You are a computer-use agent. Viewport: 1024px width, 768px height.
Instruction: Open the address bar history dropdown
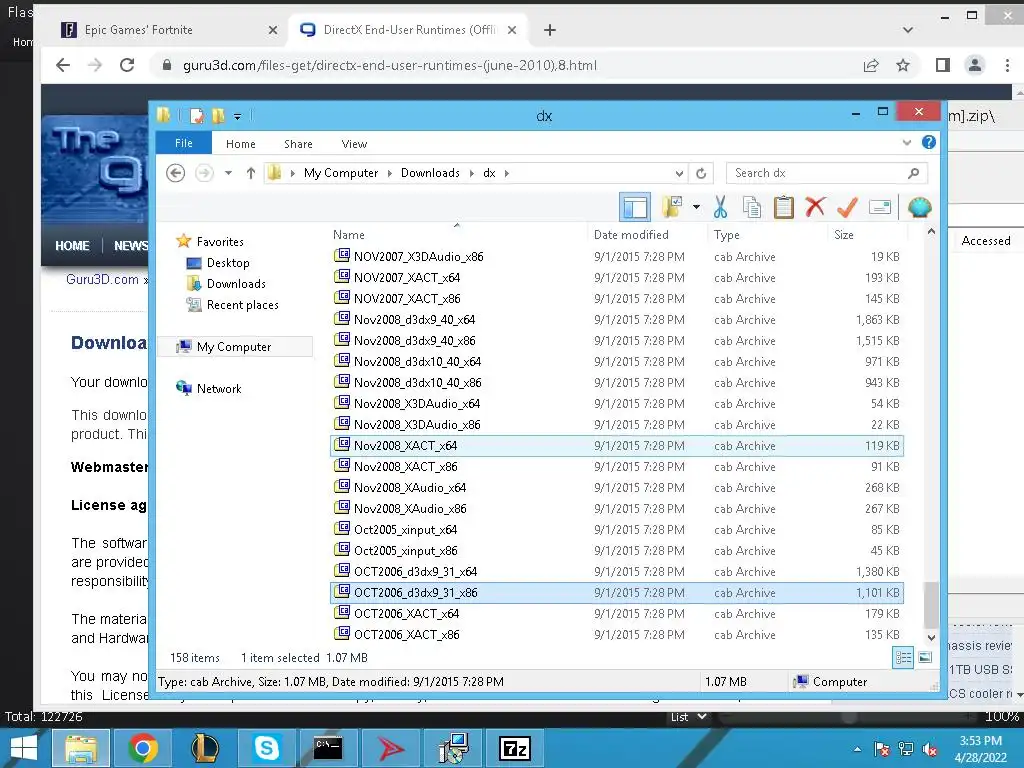[x=679, y=173]
